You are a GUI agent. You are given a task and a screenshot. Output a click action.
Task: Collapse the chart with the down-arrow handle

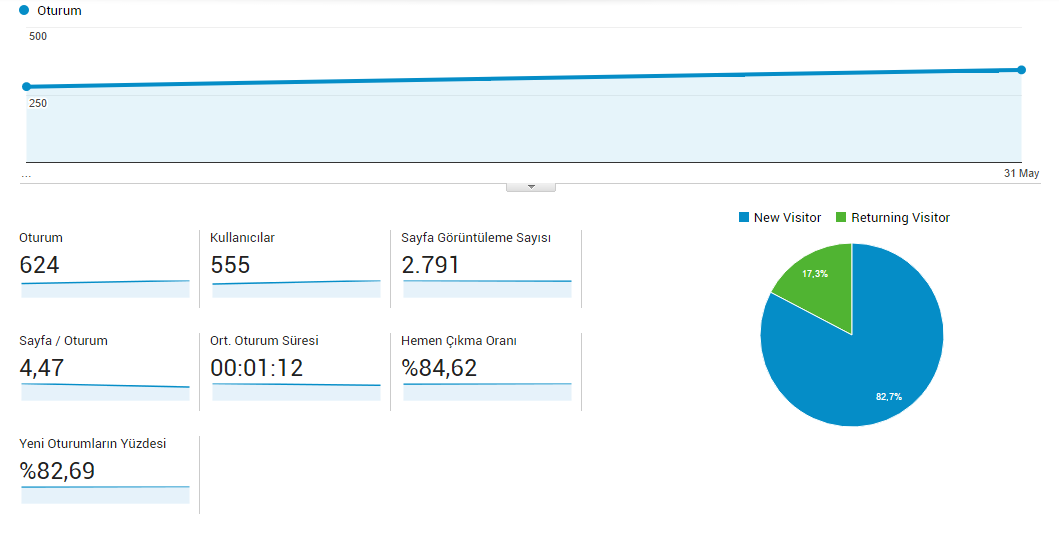(531, 187)
